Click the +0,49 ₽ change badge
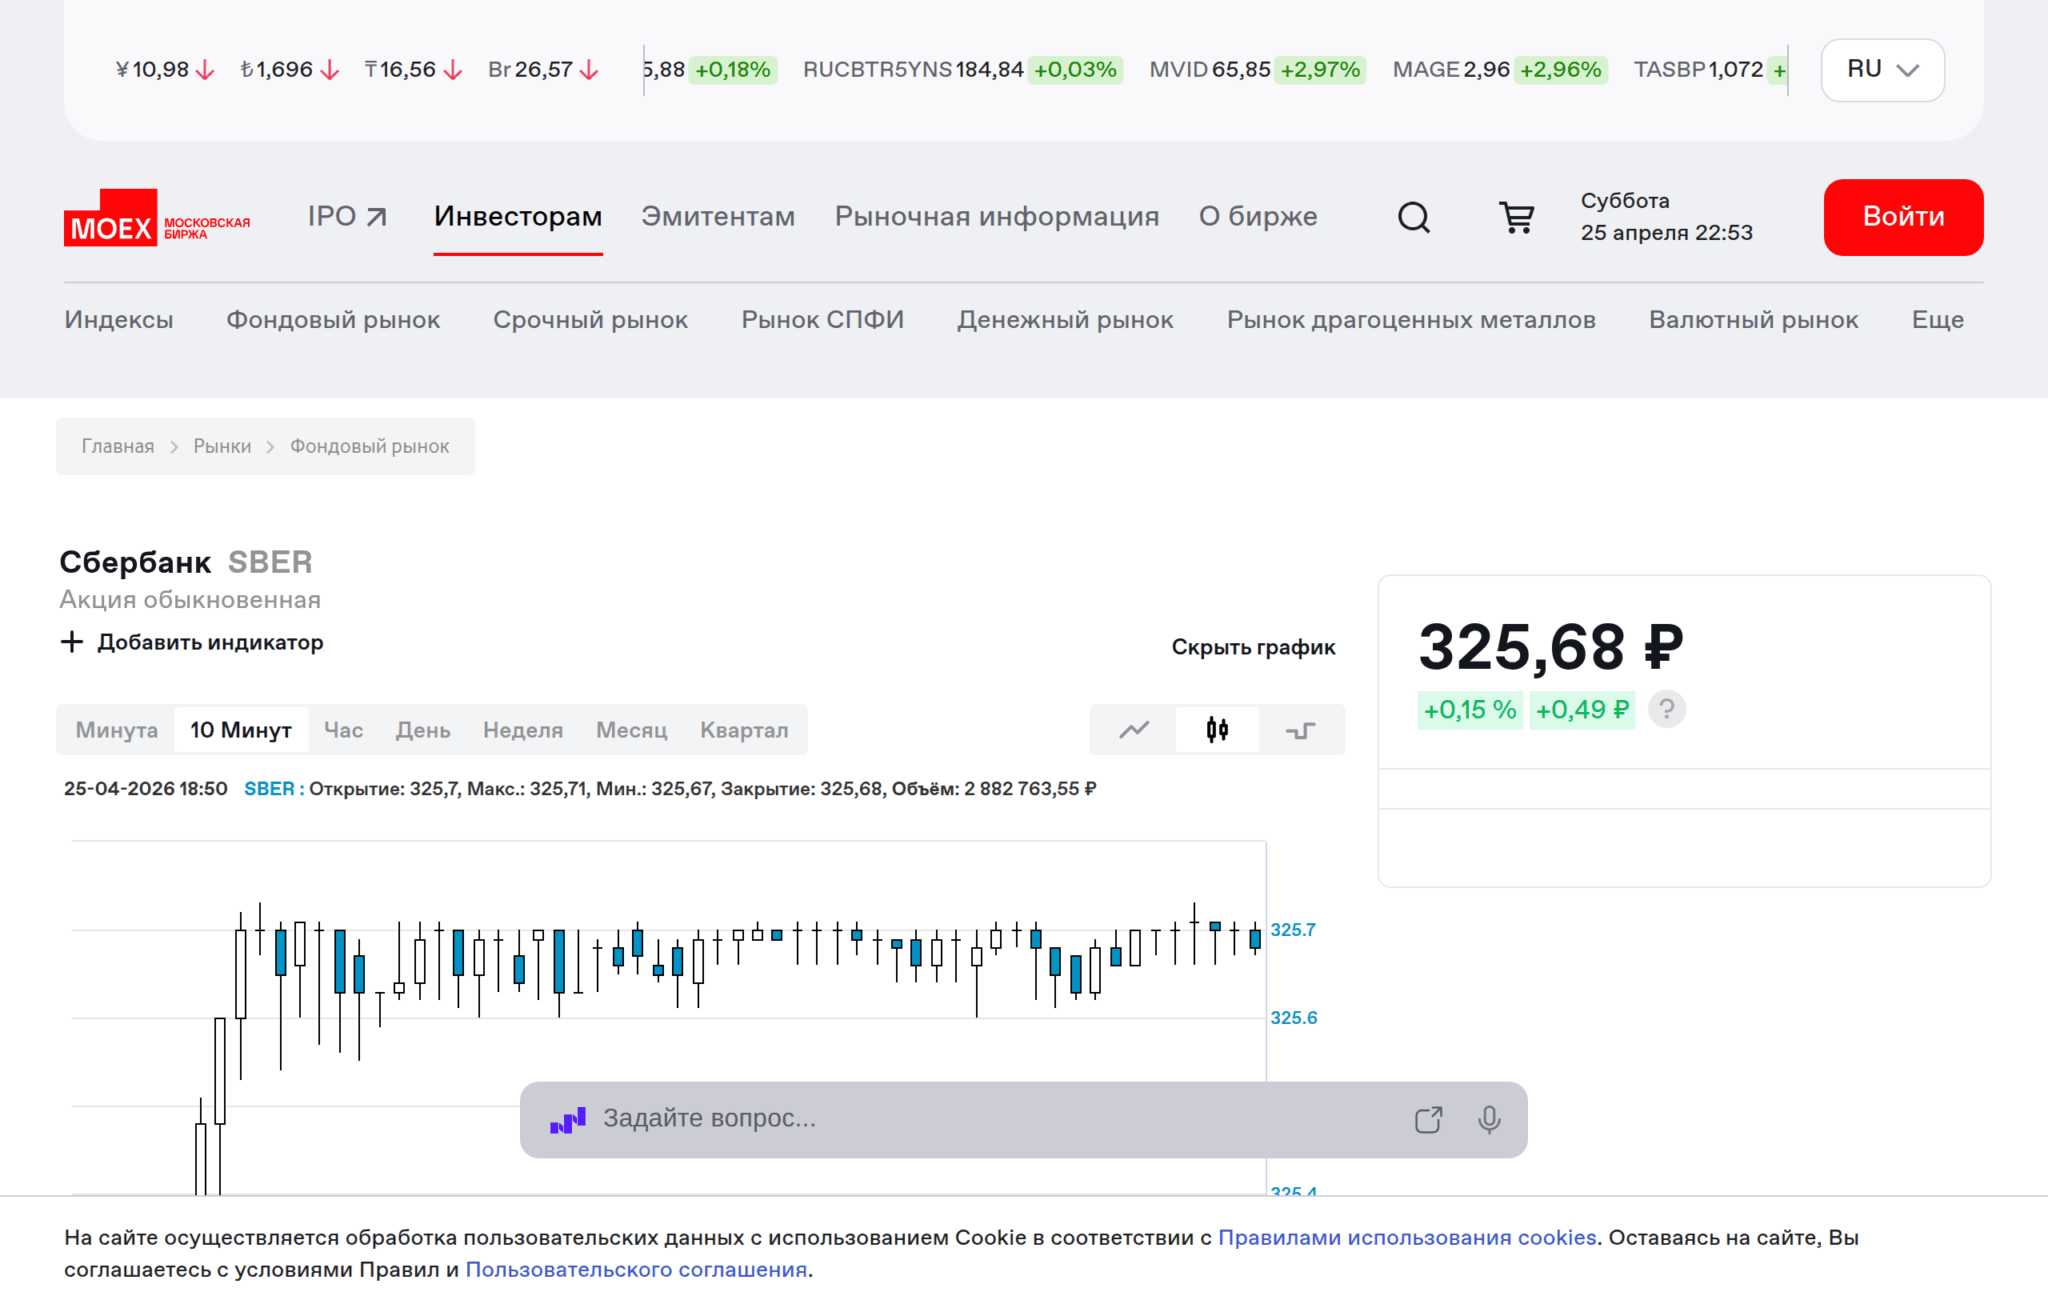2048x1312 pixels. point(1582,710)
